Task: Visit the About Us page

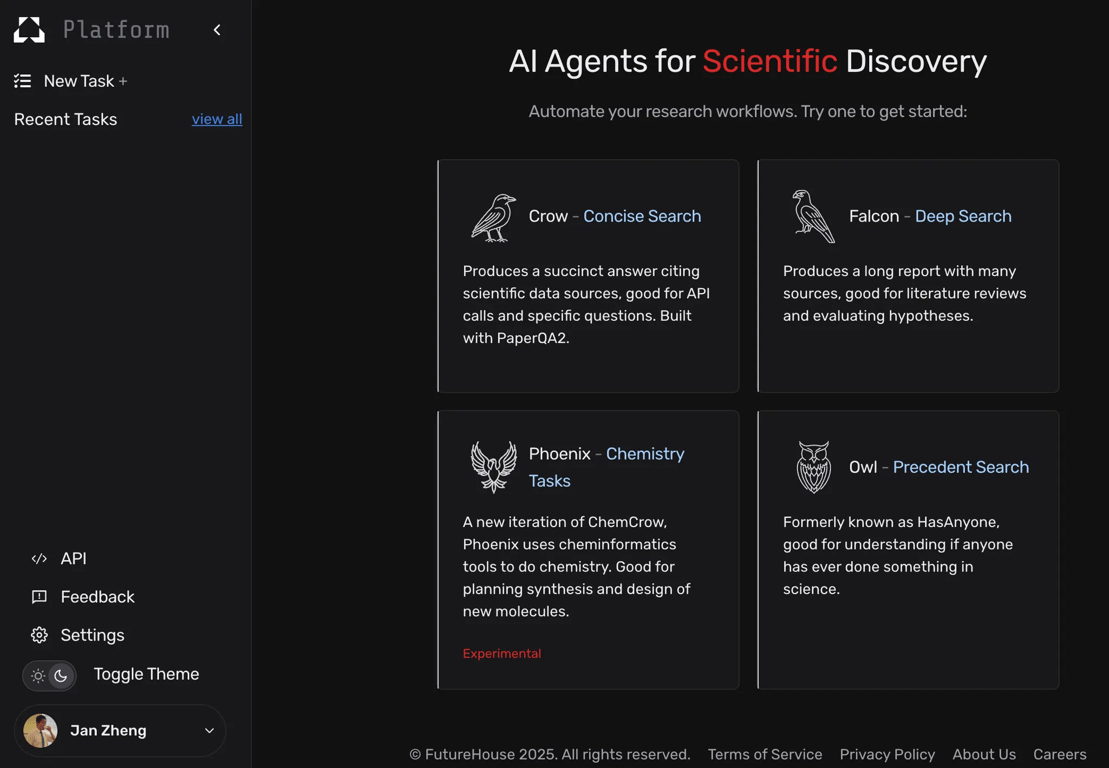Action: 984,755
